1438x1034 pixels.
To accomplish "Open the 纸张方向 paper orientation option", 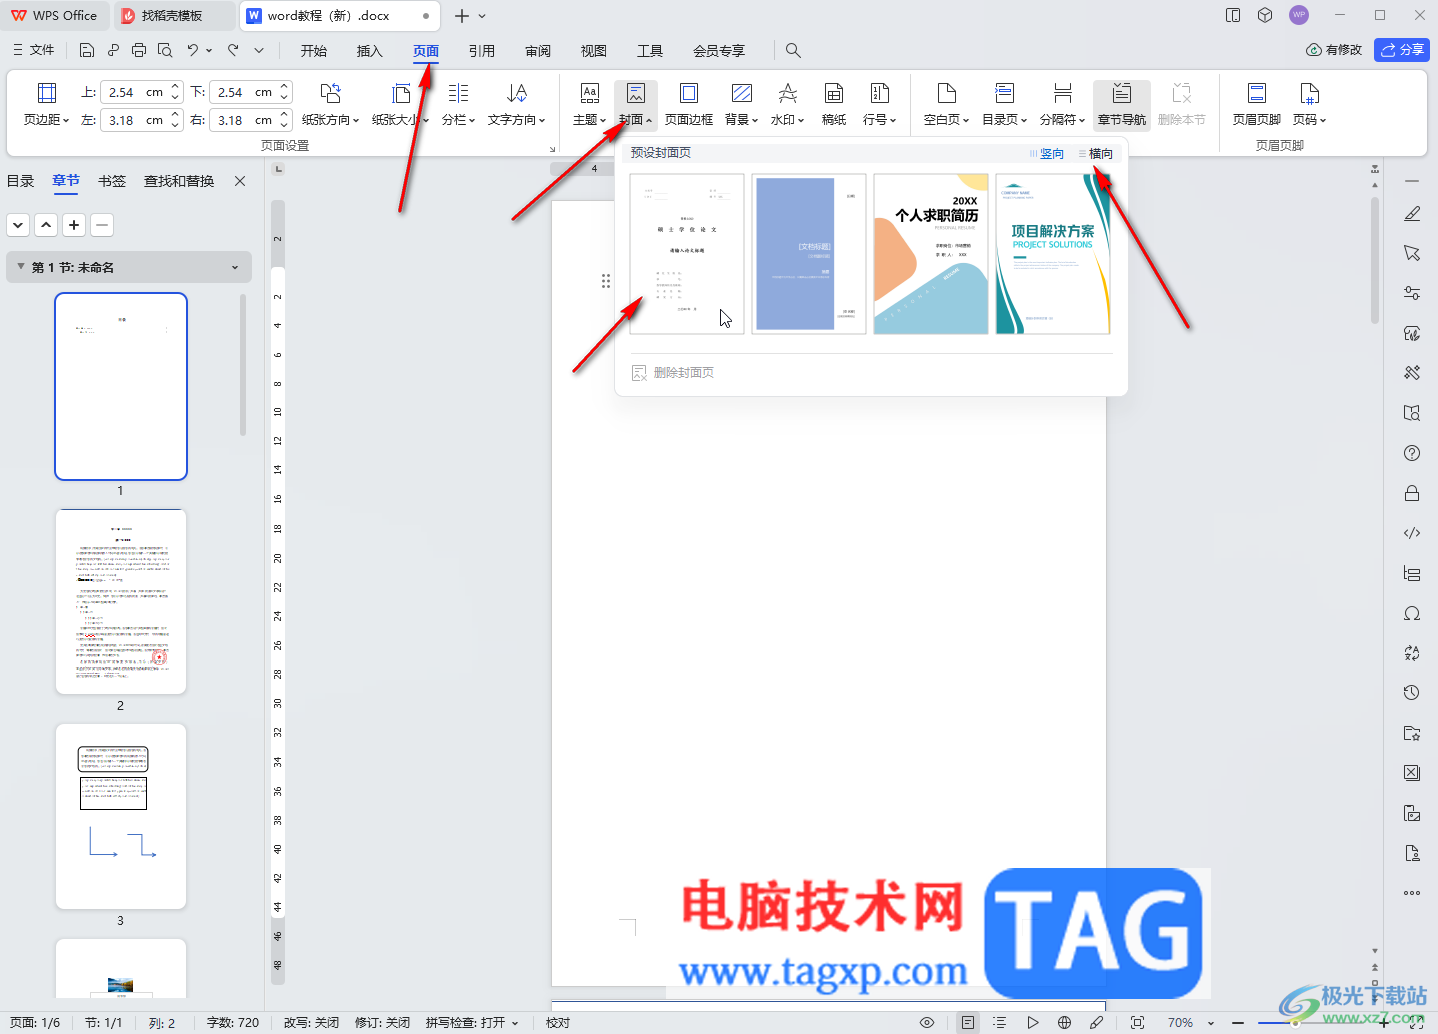I will (330, 104).
